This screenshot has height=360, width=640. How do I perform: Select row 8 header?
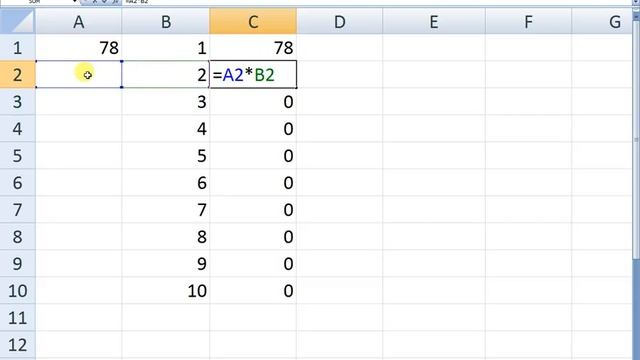17,236
